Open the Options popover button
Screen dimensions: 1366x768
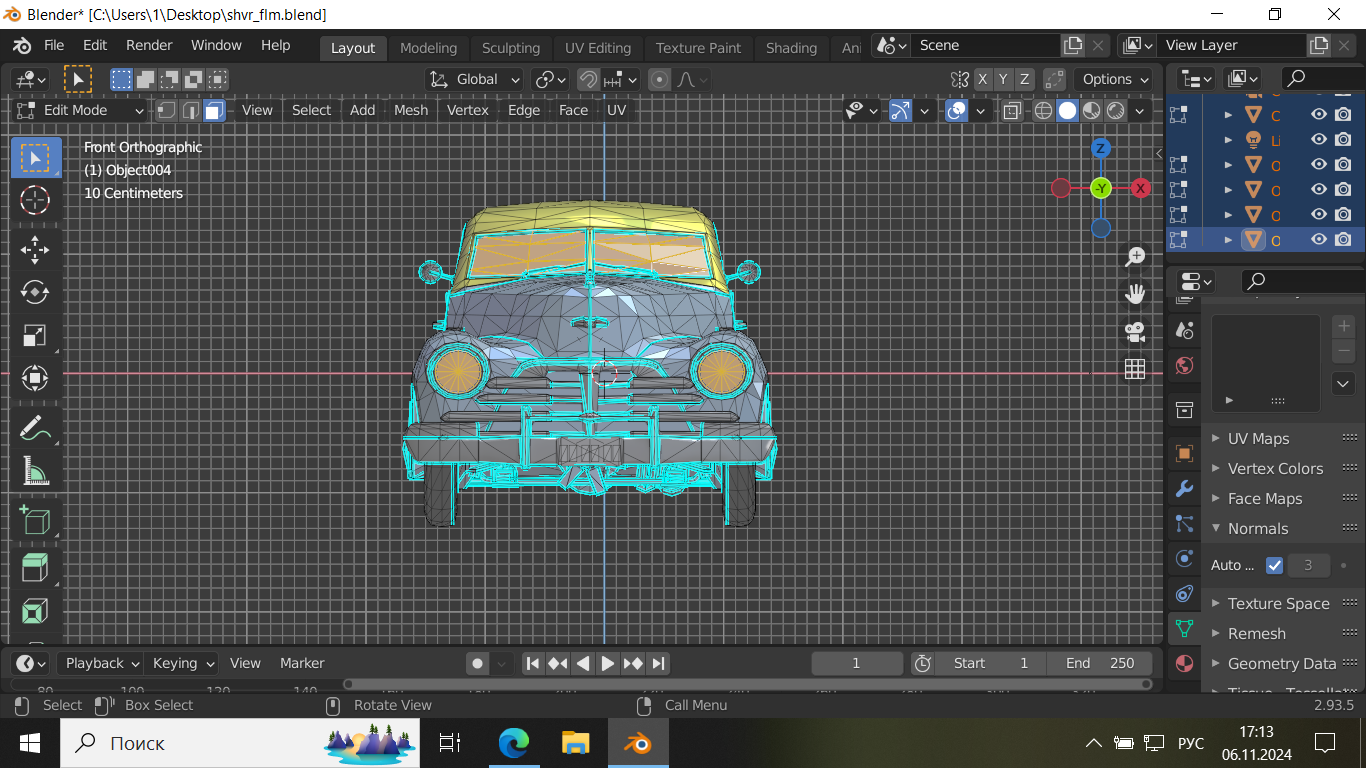click(1115, 79)
